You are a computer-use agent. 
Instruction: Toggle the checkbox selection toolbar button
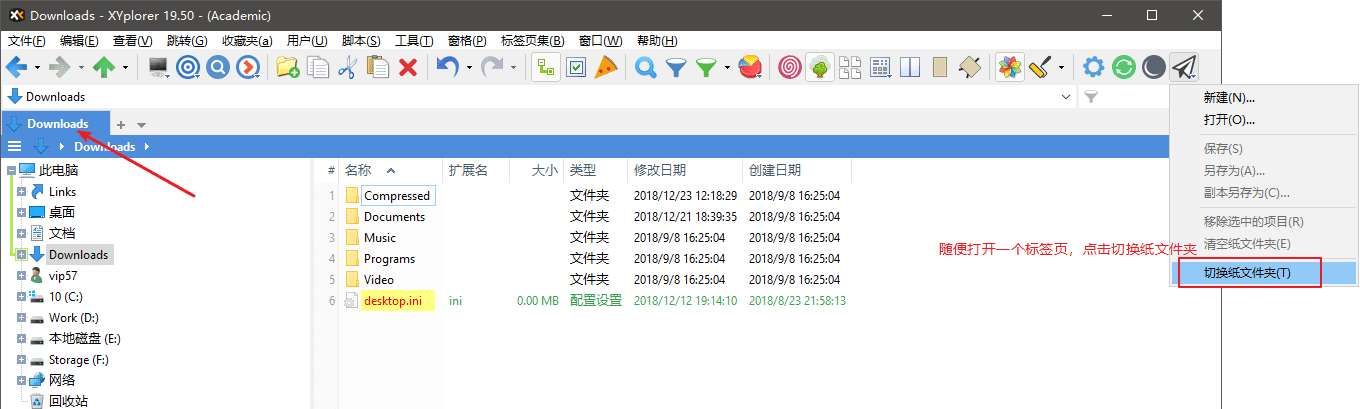[575, 67]
